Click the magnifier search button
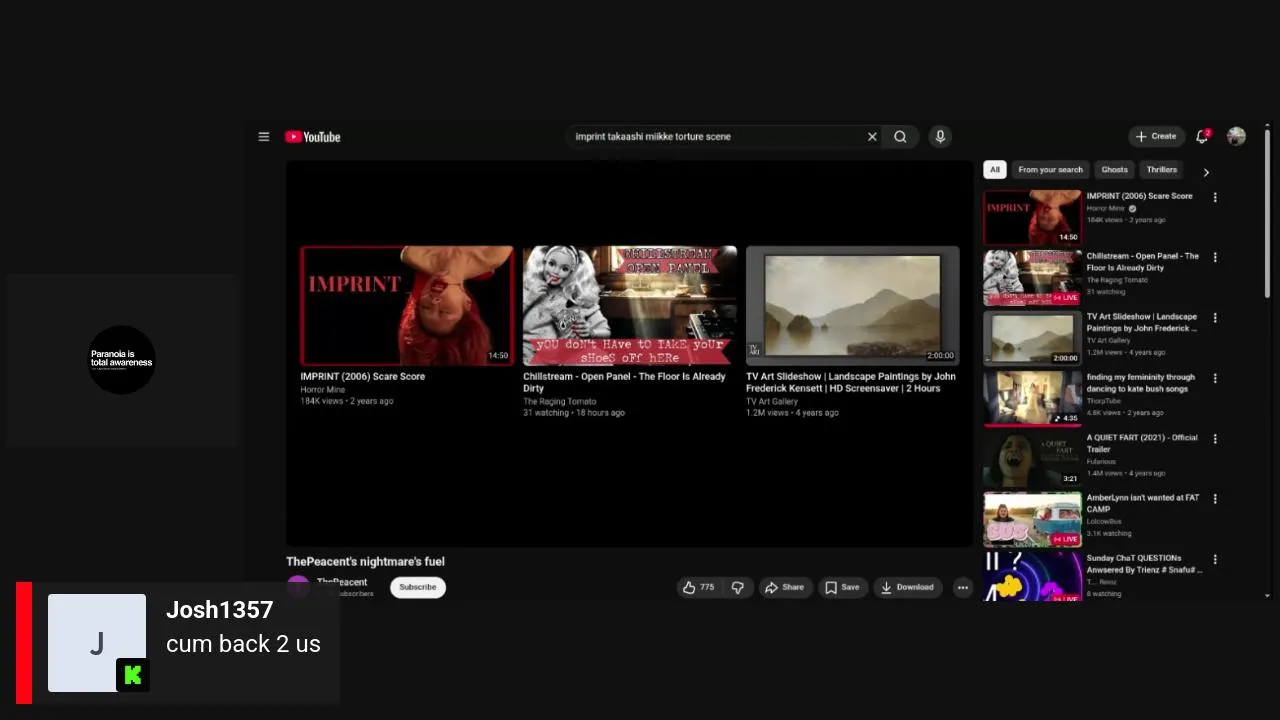 click(900, 137)
